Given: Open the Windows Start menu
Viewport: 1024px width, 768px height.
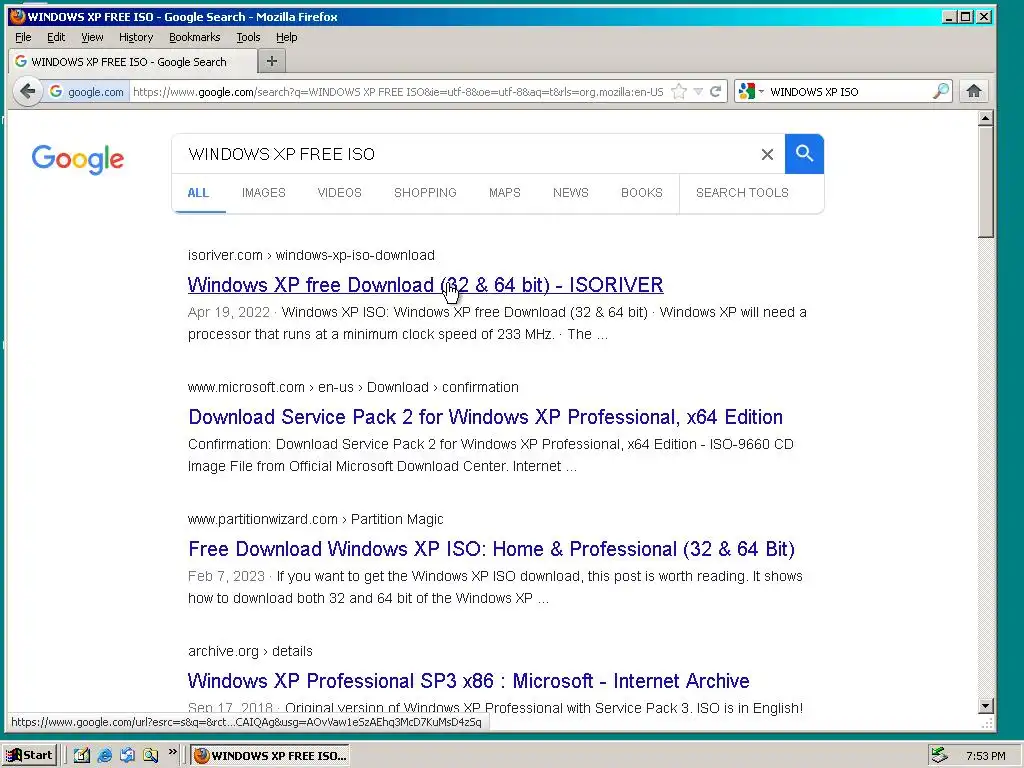Looking at the screenshot, I should click(30, 756).
